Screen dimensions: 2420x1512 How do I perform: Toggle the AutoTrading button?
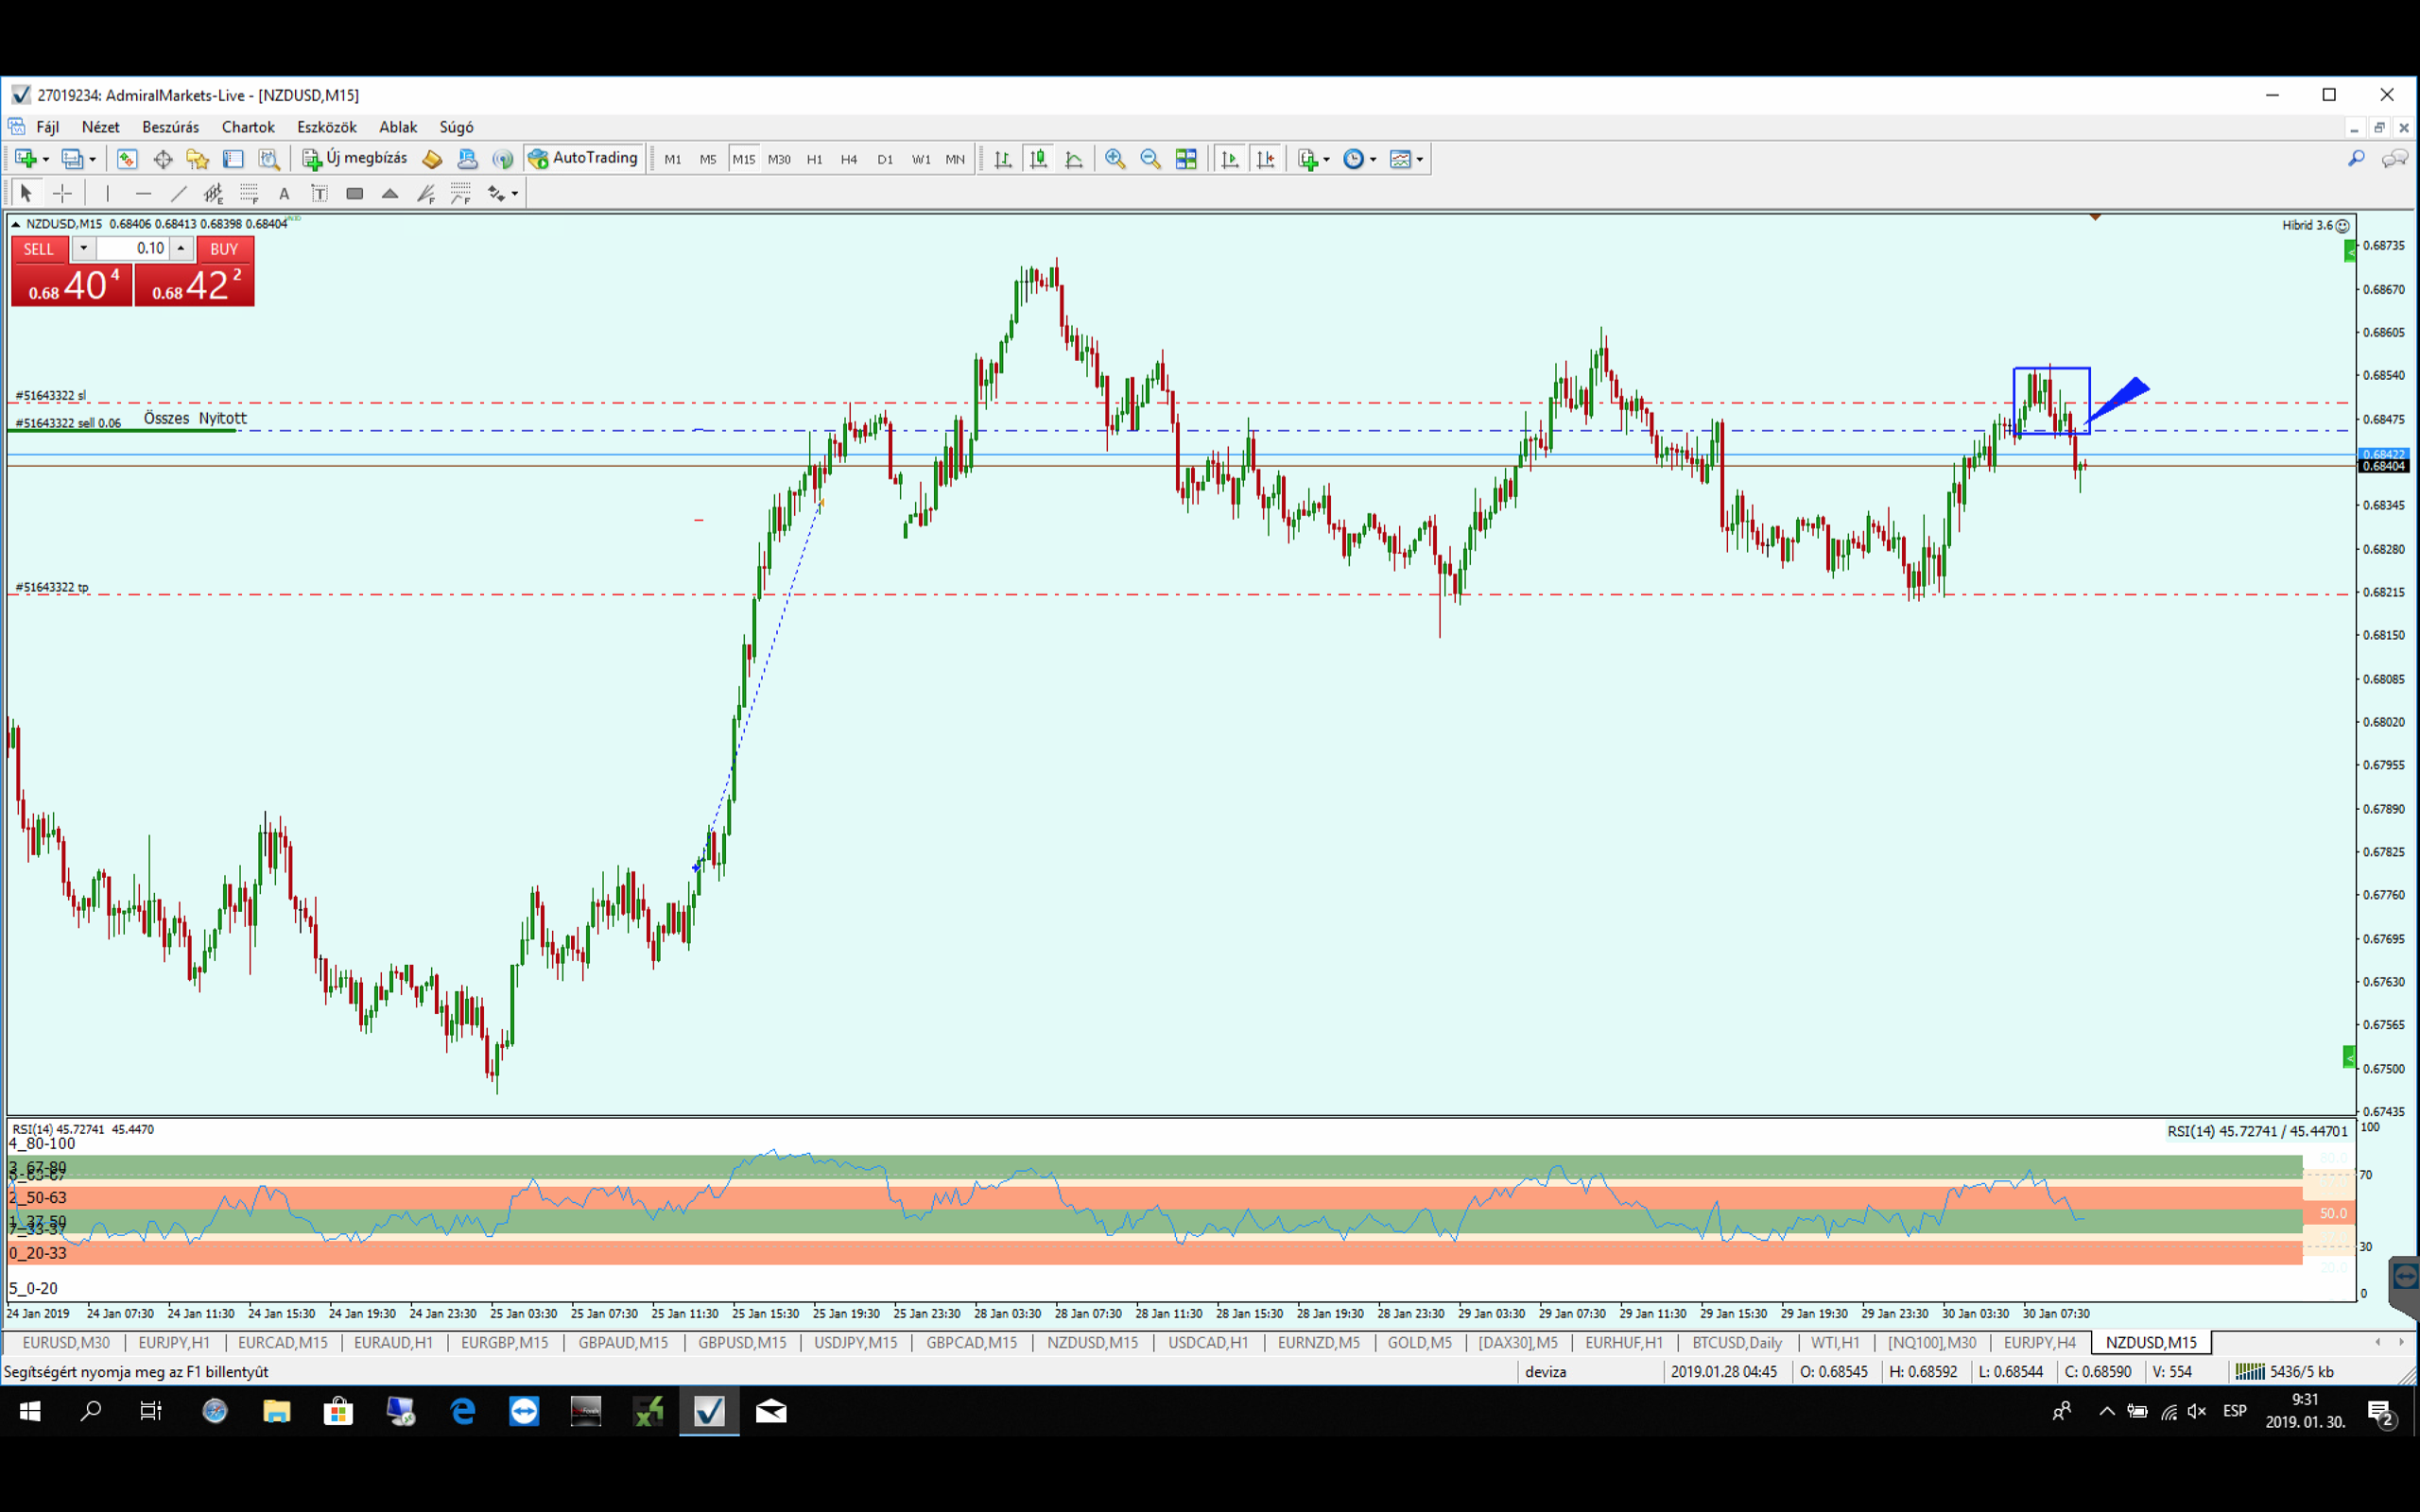click(584, 158)
